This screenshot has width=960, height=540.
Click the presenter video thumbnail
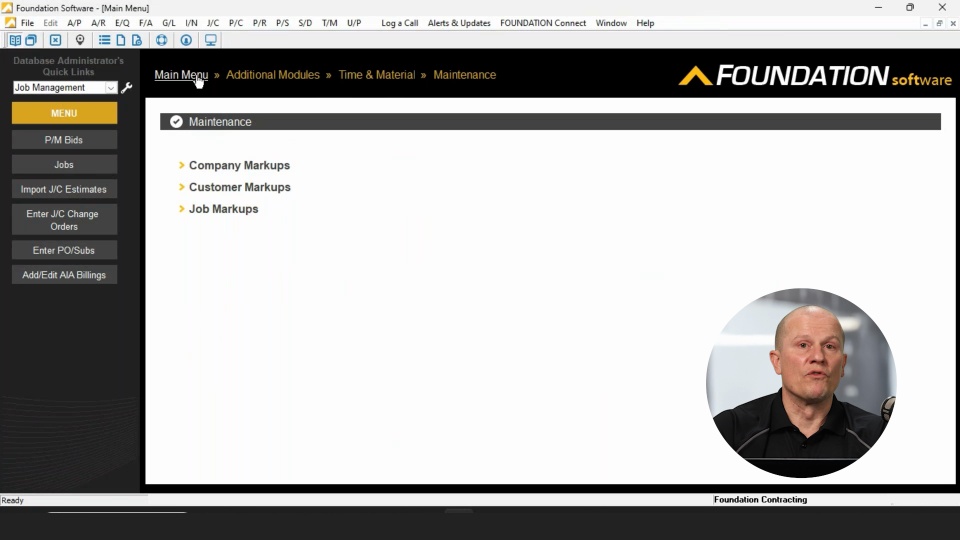point(801,383)
